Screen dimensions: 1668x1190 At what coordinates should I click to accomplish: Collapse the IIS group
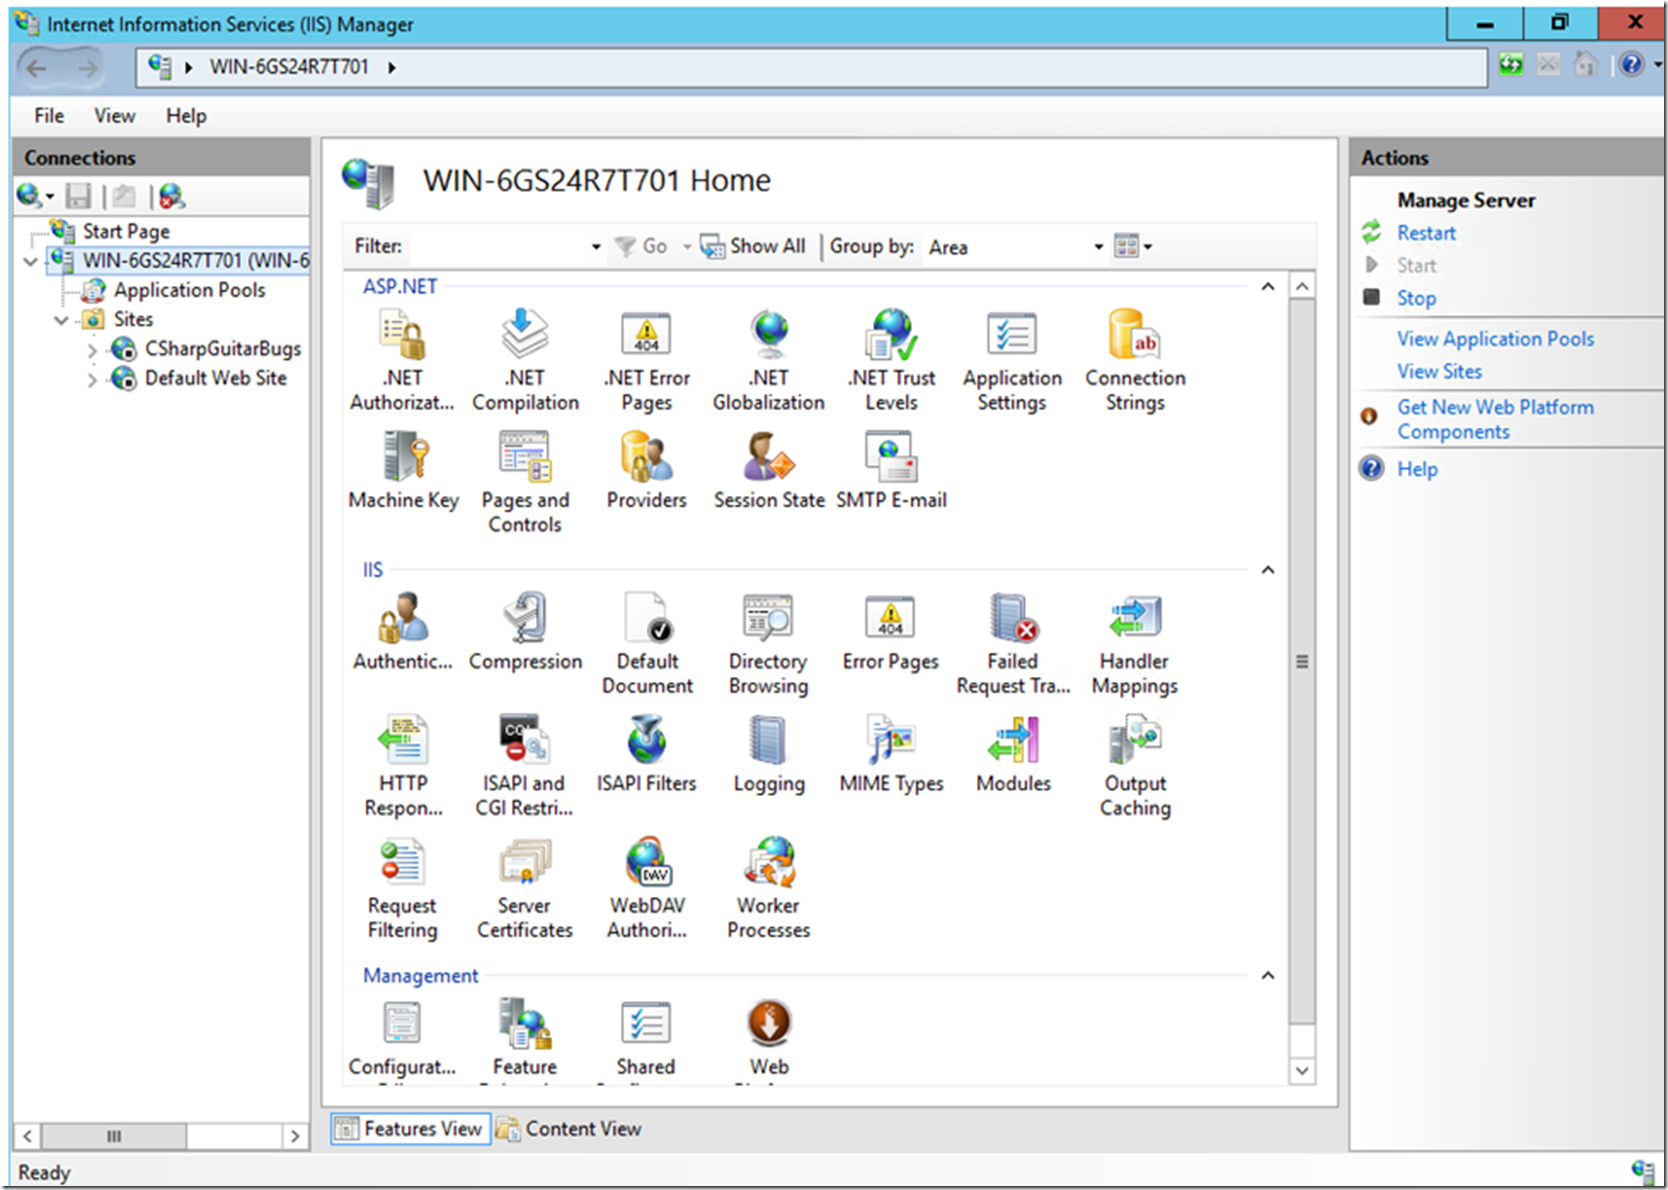pyautogui.click(x=1268, y=569)
